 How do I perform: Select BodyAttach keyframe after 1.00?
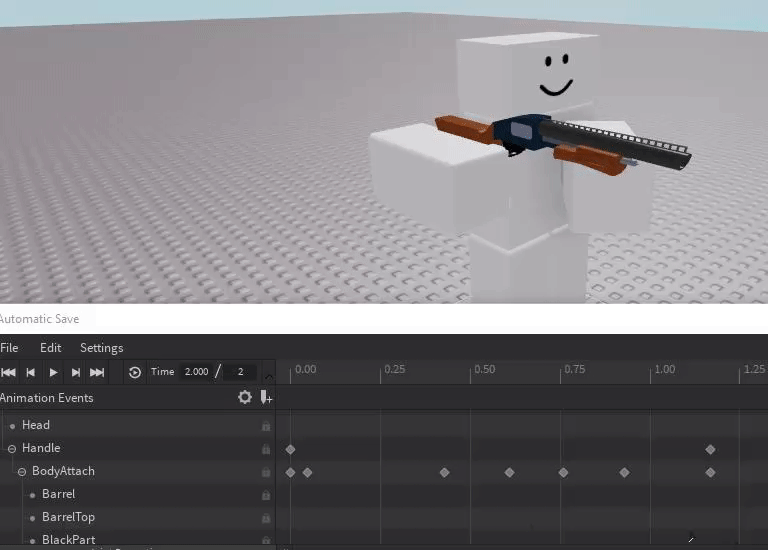tap(710, 473)
